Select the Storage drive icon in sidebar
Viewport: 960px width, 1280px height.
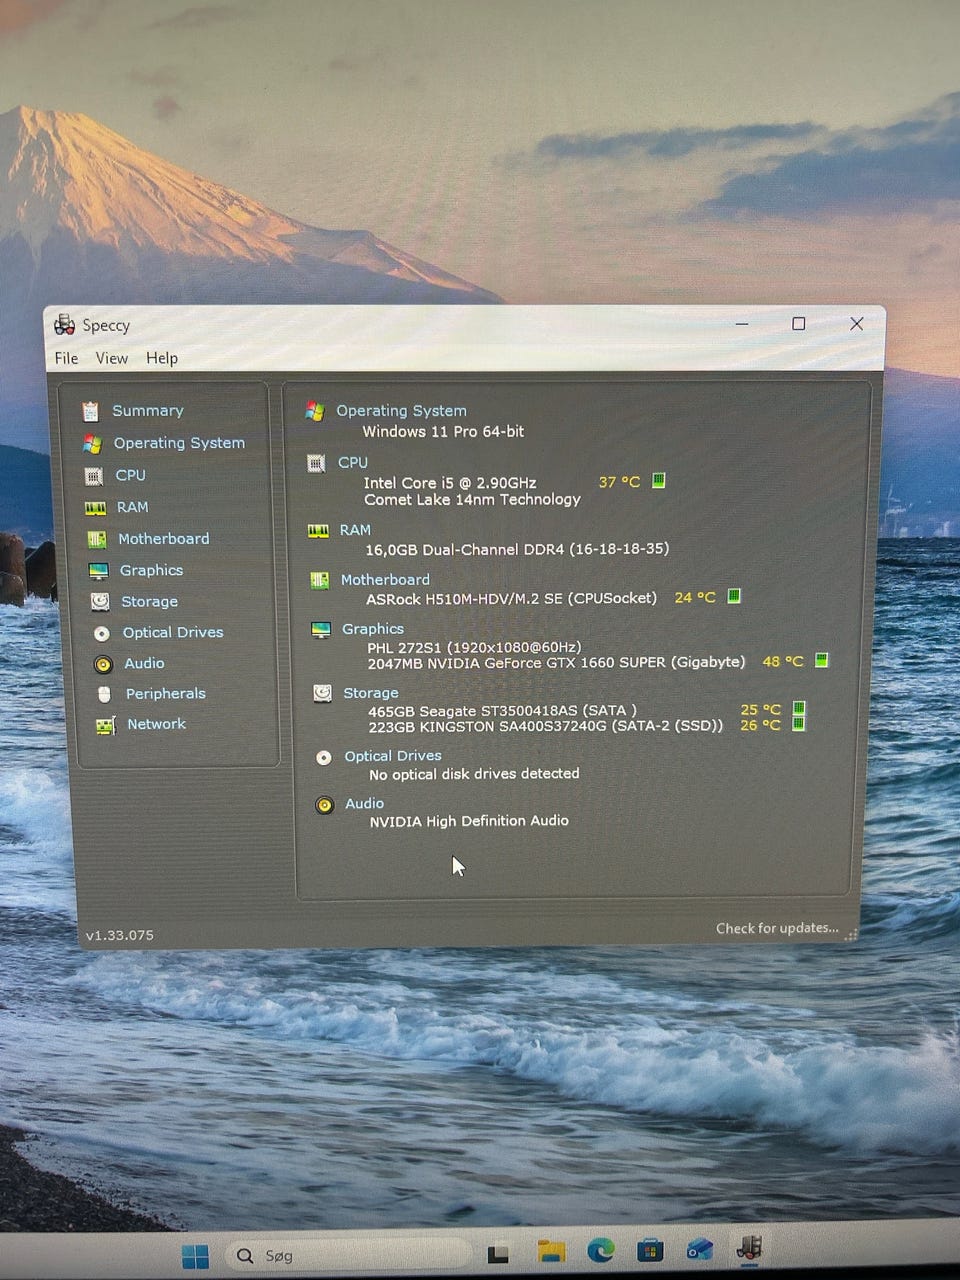[100, 602]
